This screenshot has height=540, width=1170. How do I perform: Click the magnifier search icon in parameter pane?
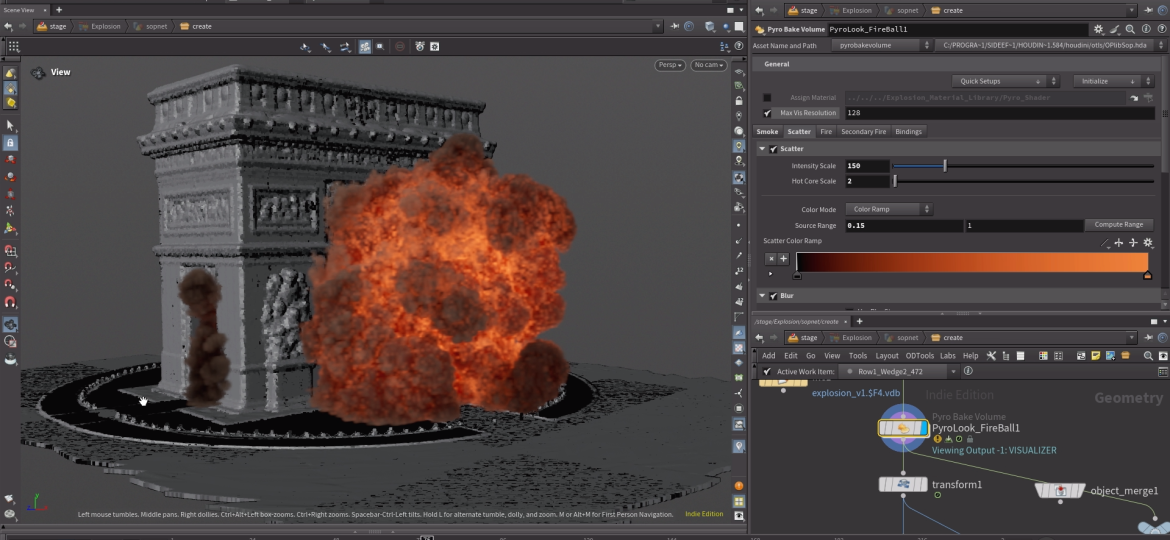pos(1129,30)
